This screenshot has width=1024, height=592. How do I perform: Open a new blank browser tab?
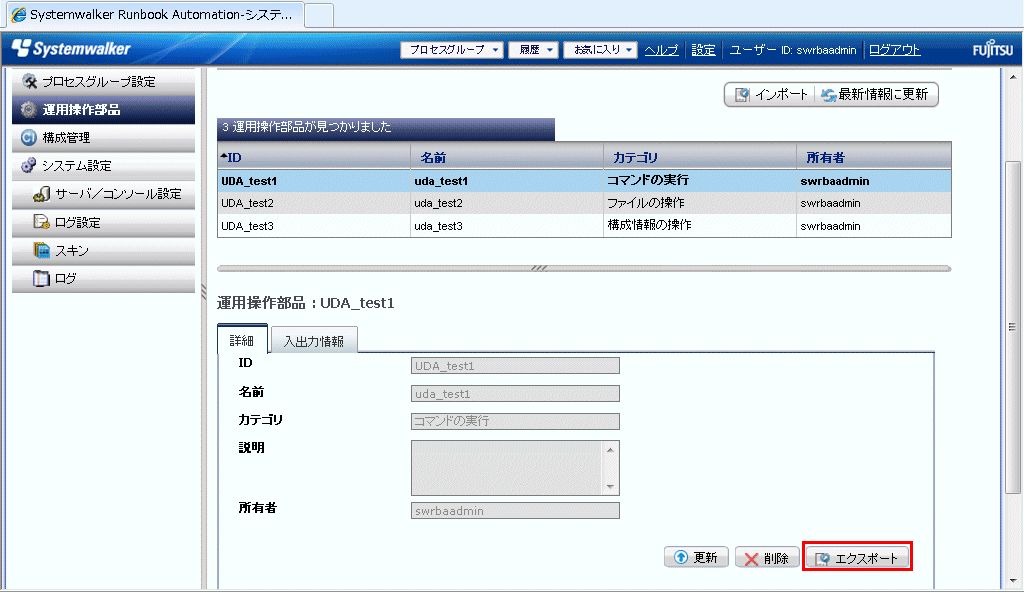point(319,15)
